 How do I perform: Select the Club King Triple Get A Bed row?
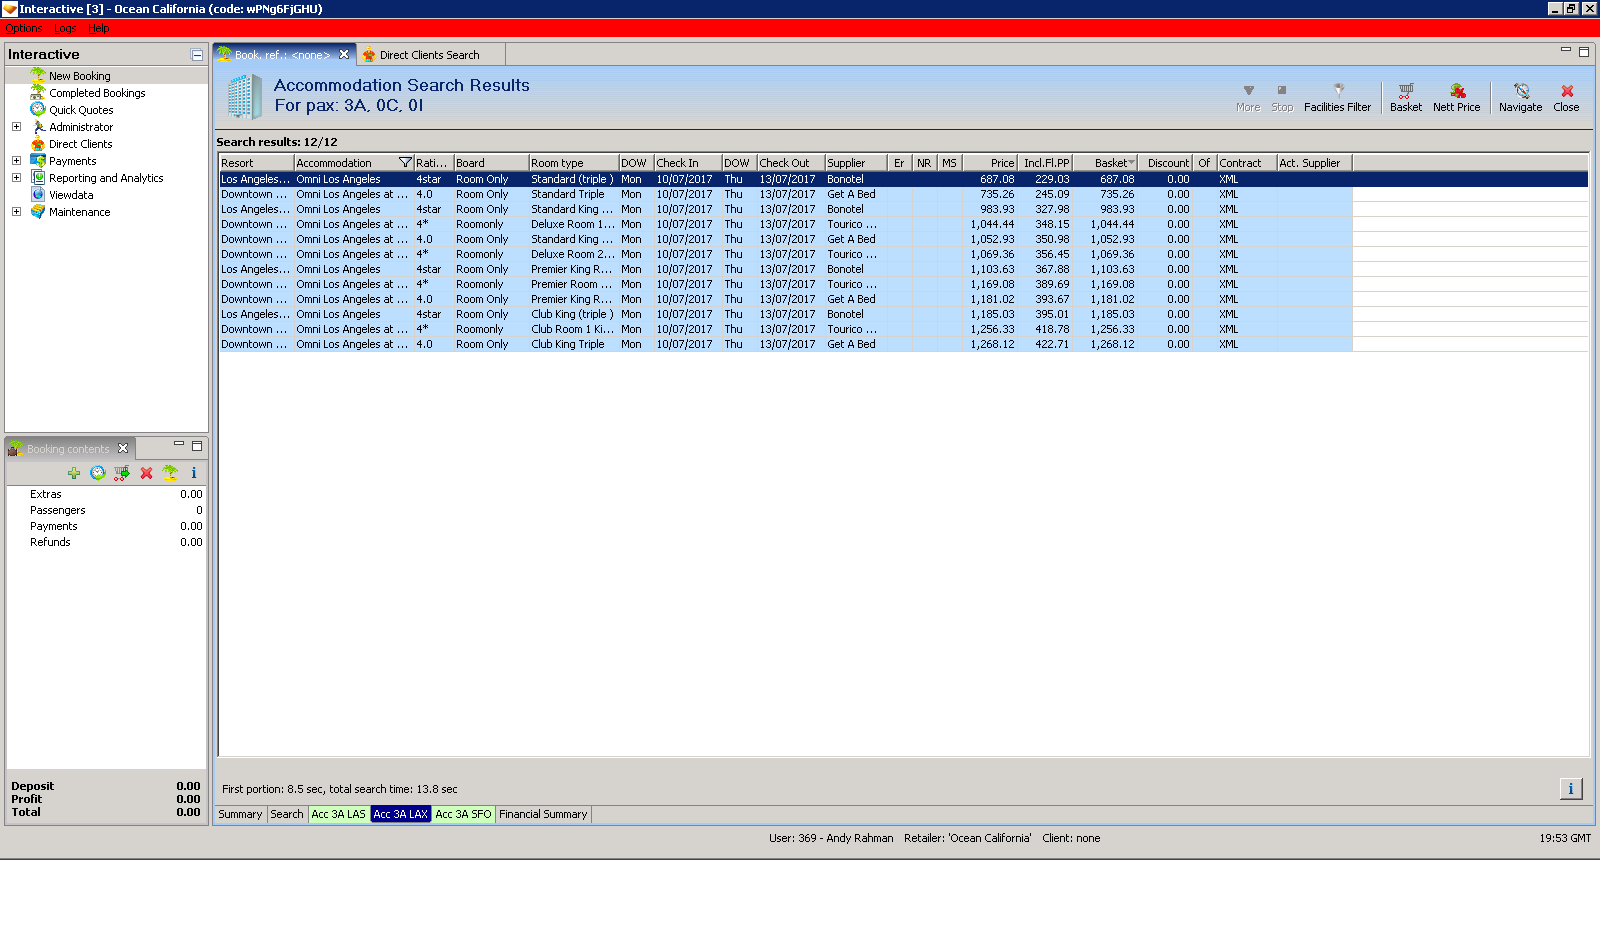pos(567,344)
